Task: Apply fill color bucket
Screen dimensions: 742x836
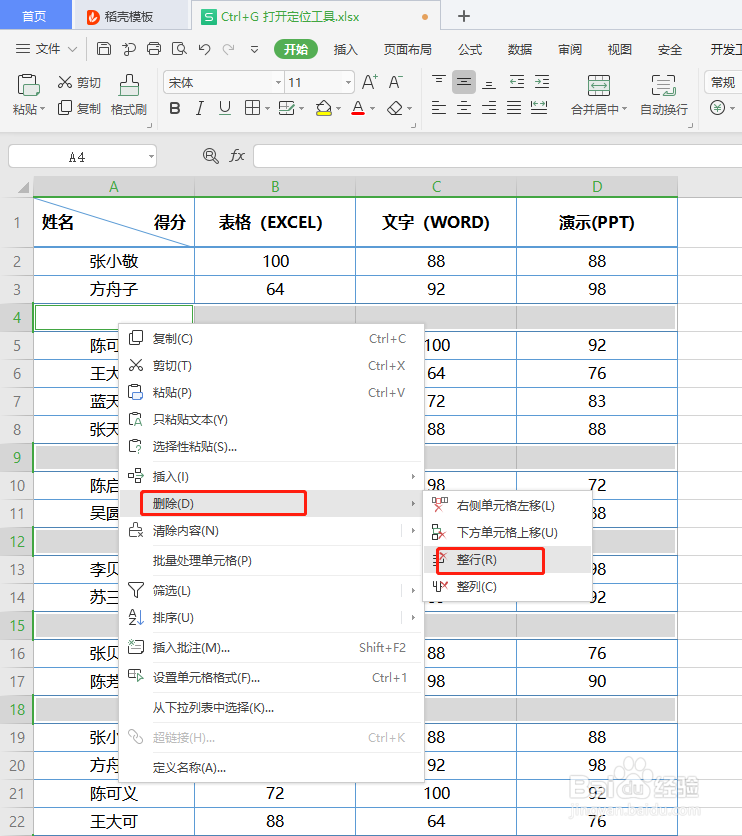Action: point(324,109)
